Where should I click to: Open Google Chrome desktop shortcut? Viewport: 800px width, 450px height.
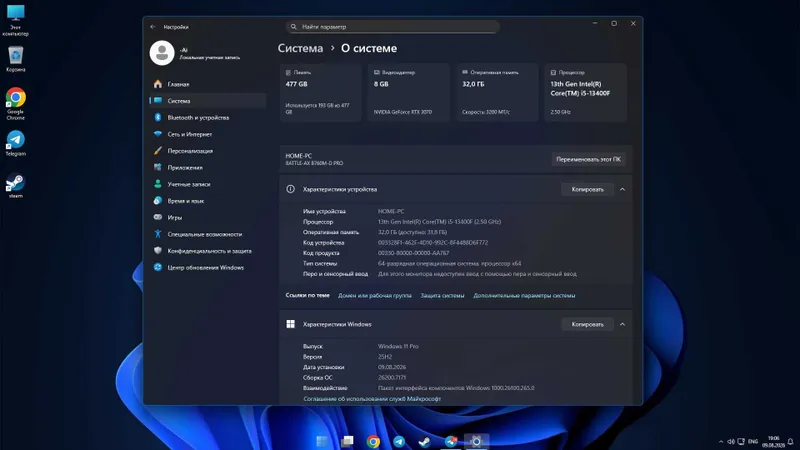tap(15, 104)
